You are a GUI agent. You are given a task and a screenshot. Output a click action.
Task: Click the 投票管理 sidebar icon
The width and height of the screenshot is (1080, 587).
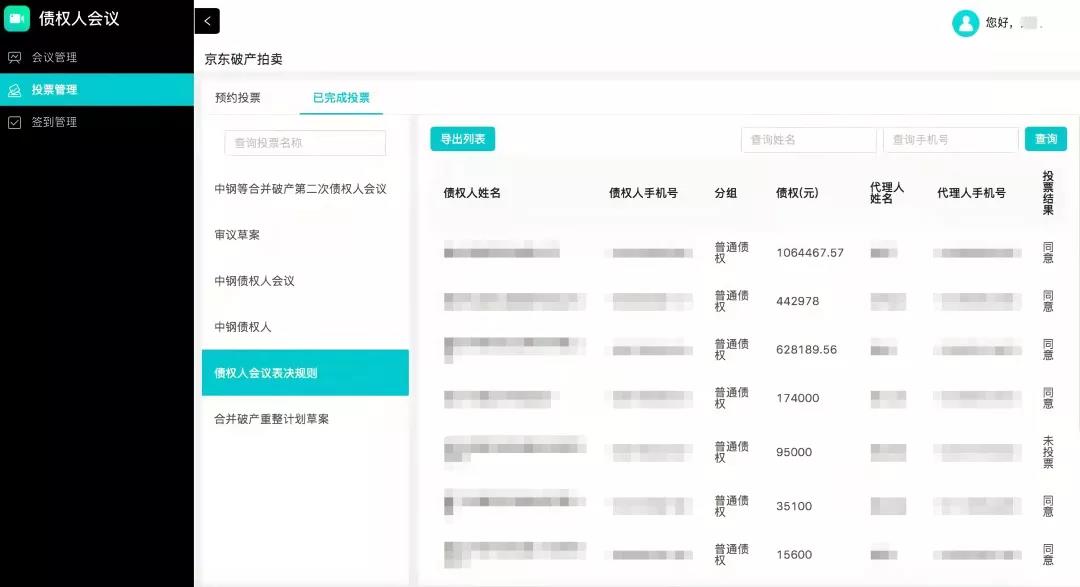coord(14,90)
